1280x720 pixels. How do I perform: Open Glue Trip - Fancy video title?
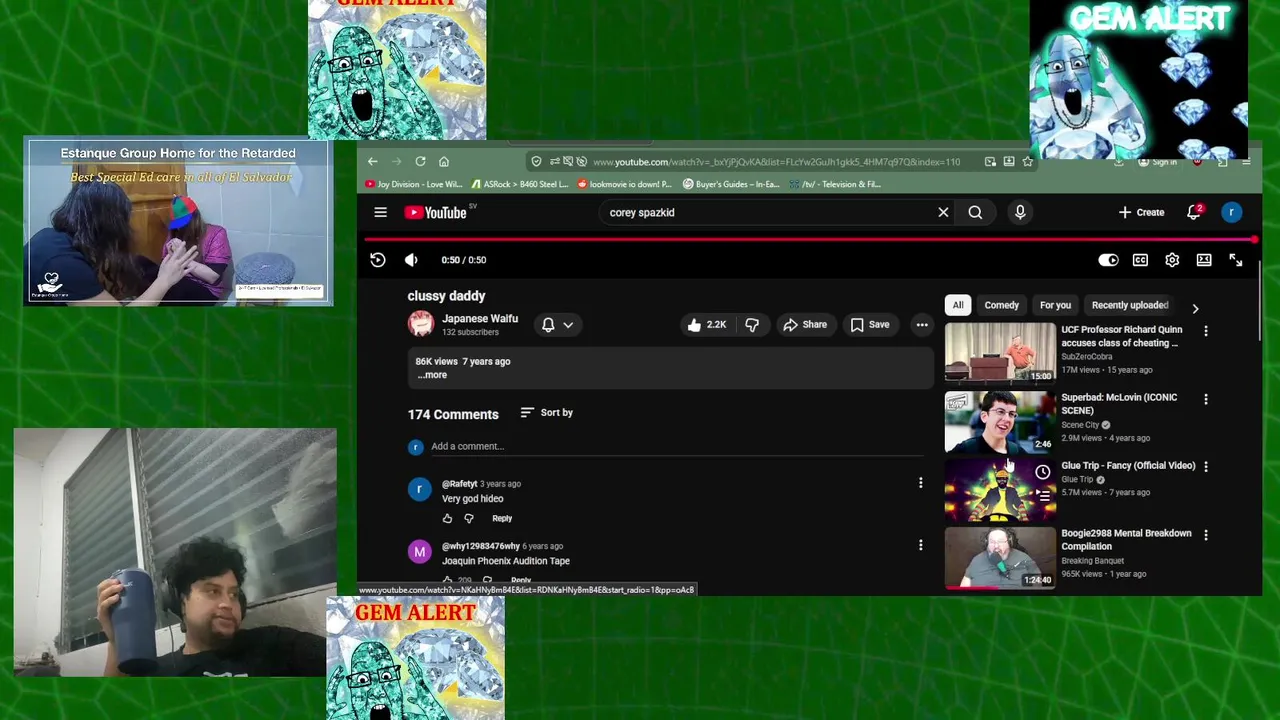click(x=1128, y=466)
